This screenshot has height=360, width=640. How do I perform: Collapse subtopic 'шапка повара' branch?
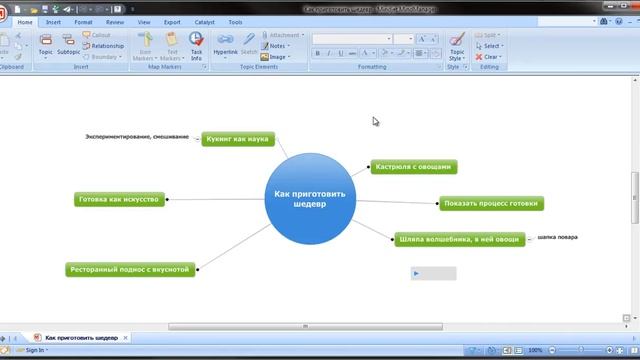click(529, 239)
